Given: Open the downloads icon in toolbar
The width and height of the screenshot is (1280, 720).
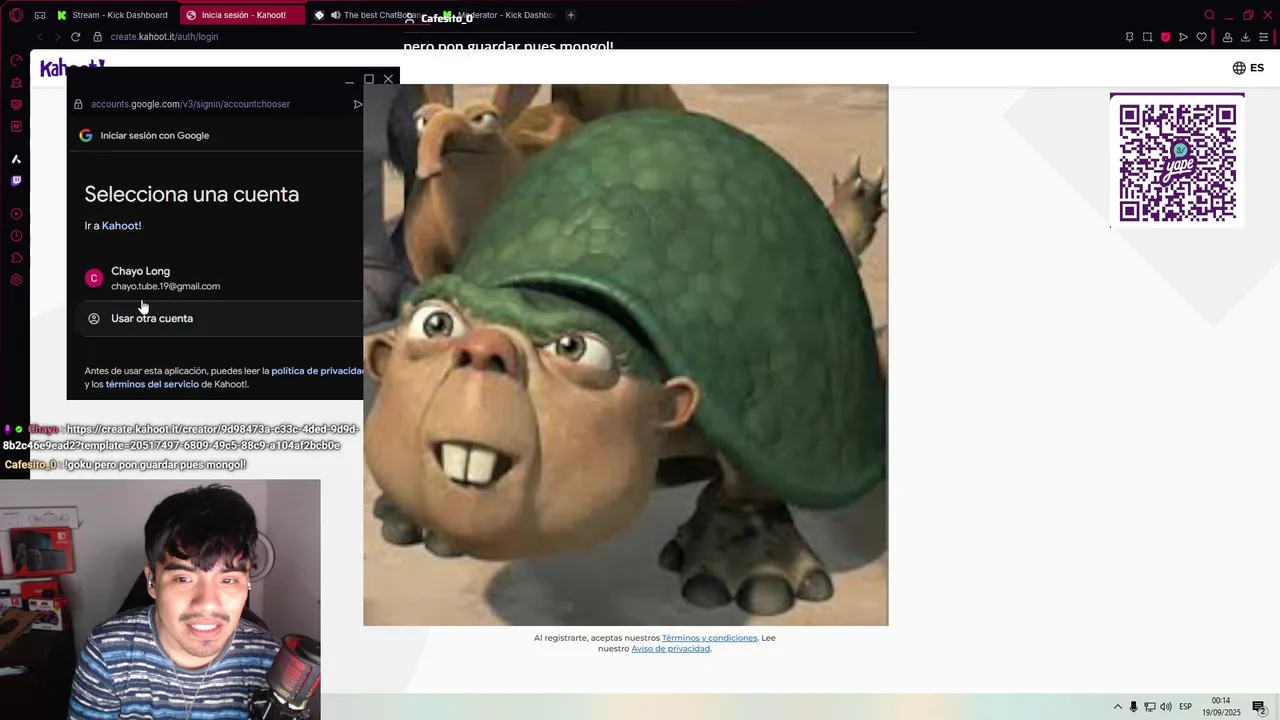Looking at the screenshot, I should pyautogui.click(x=1245, y=37).
